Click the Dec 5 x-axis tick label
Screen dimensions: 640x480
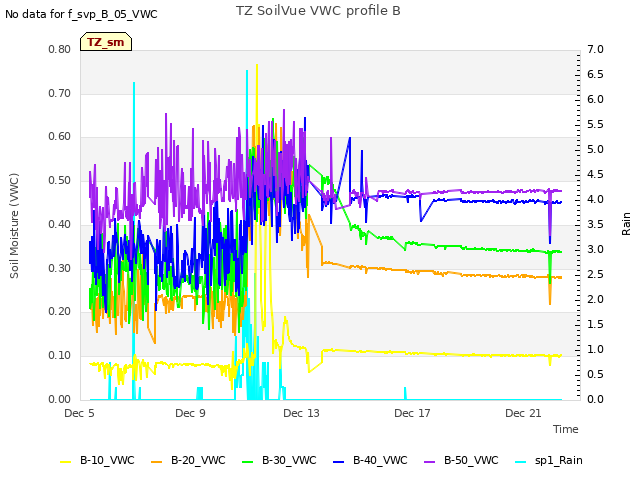click(x=79, y=413)
